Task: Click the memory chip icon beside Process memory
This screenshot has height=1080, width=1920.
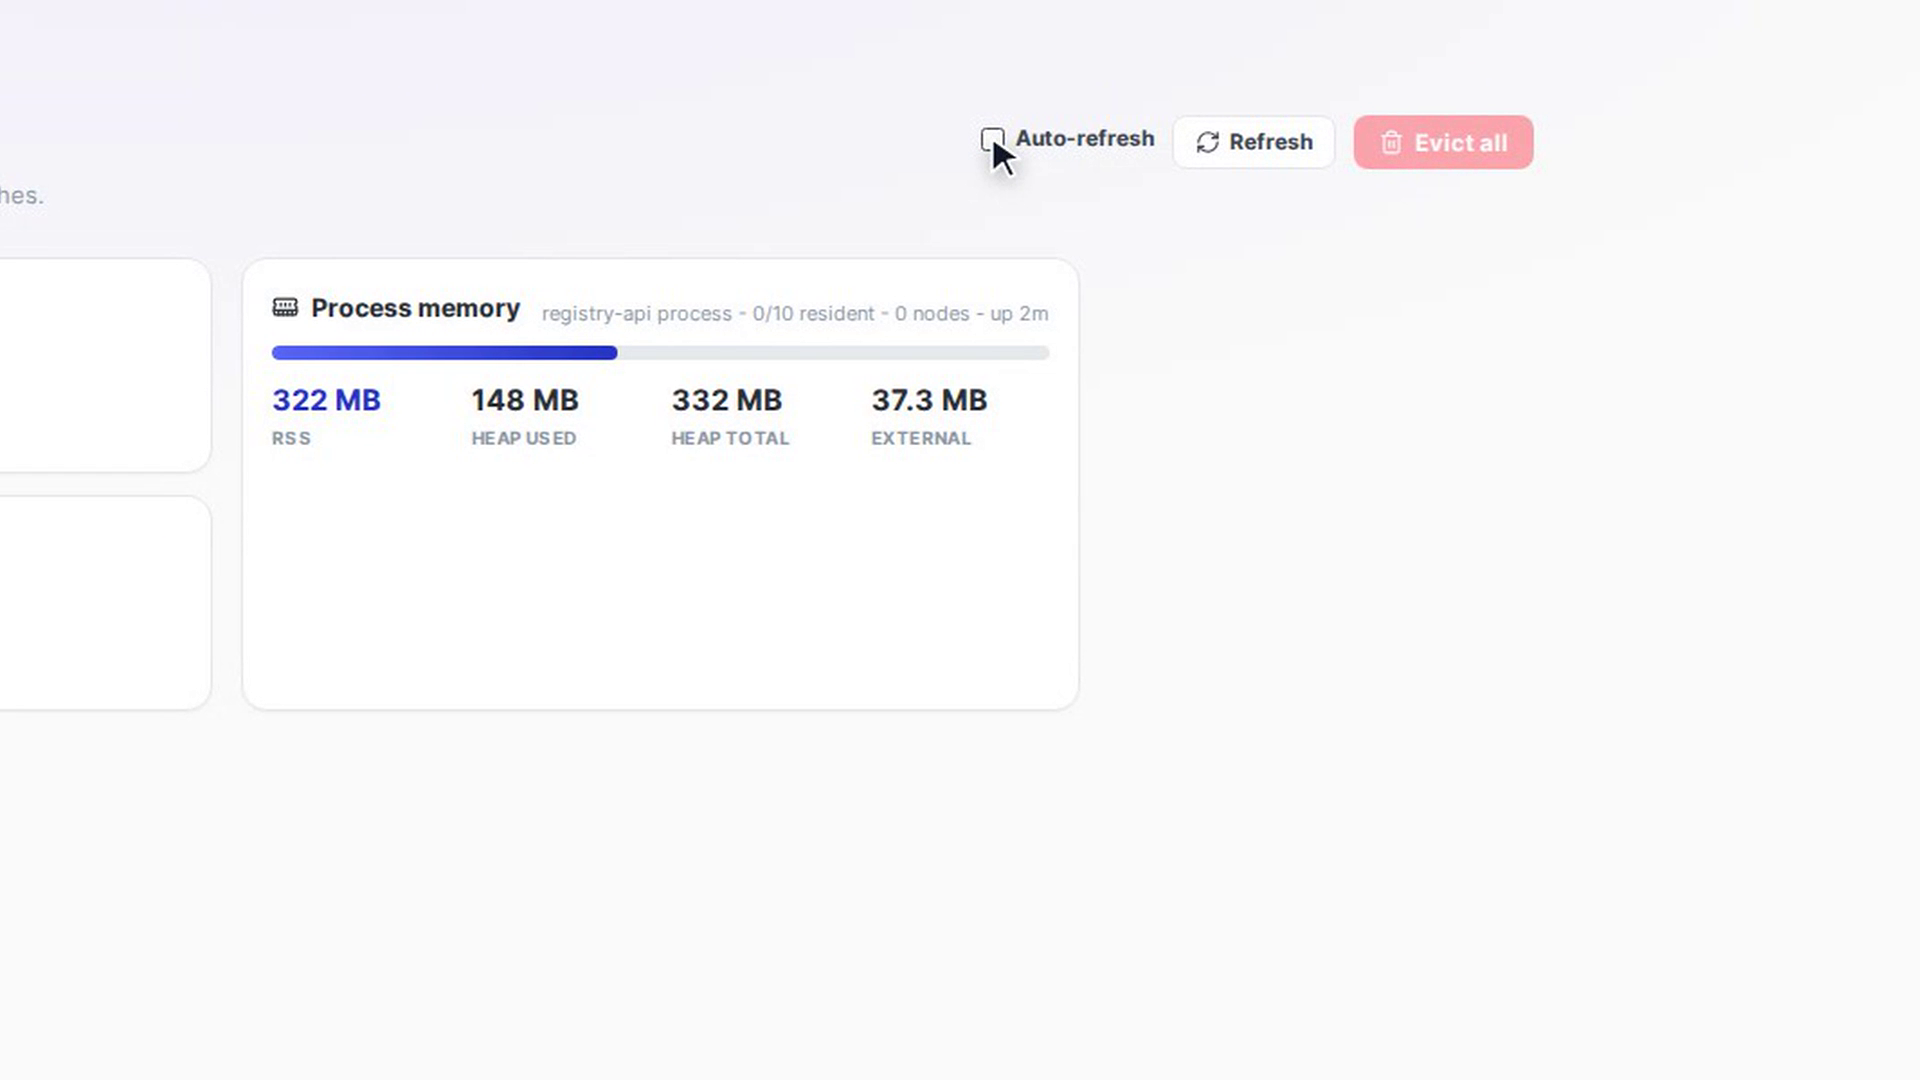Action: (285, 307)
